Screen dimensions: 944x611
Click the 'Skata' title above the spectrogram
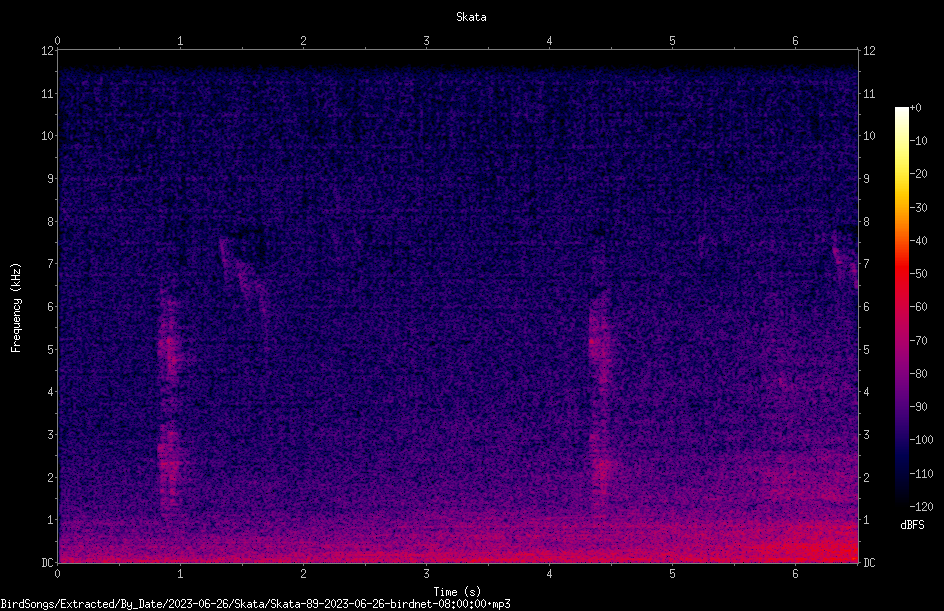click(471, 17)
